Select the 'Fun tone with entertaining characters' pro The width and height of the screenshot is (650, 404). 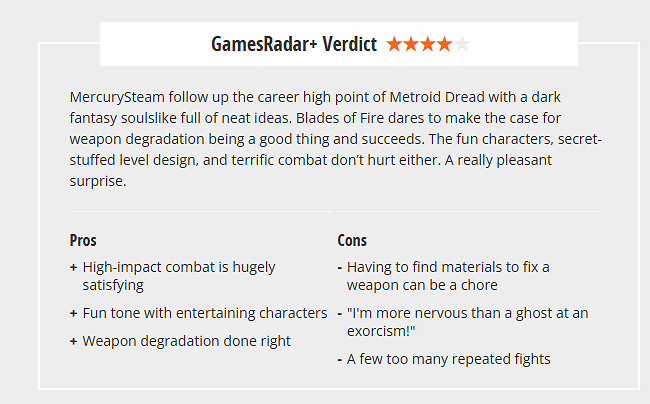click(x=205, y=313)
